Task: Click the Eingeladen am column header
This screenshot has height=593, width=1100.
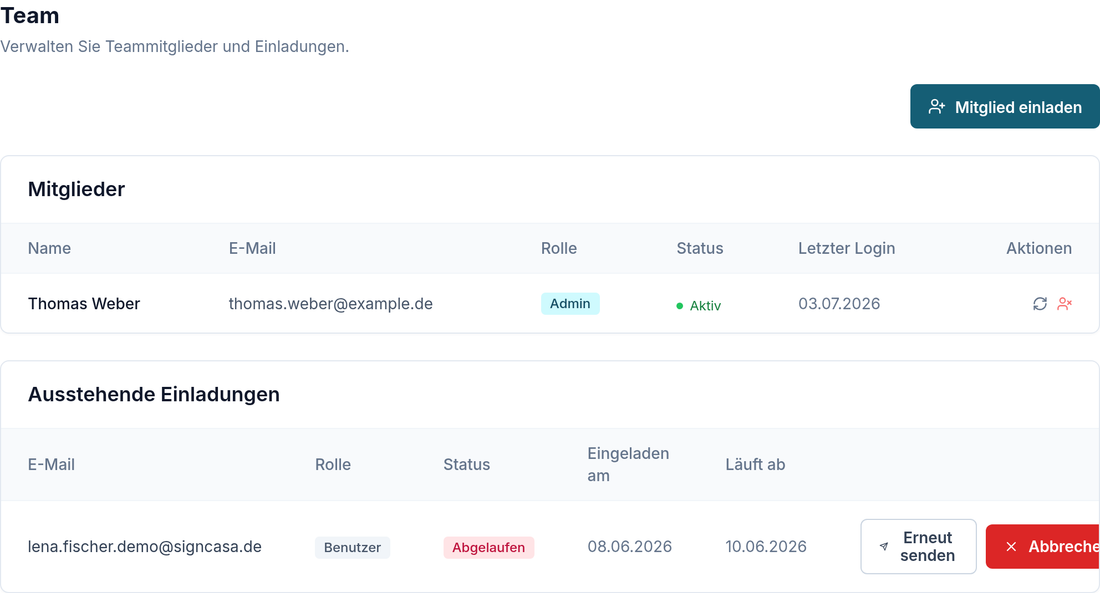Action: [628, 465]
